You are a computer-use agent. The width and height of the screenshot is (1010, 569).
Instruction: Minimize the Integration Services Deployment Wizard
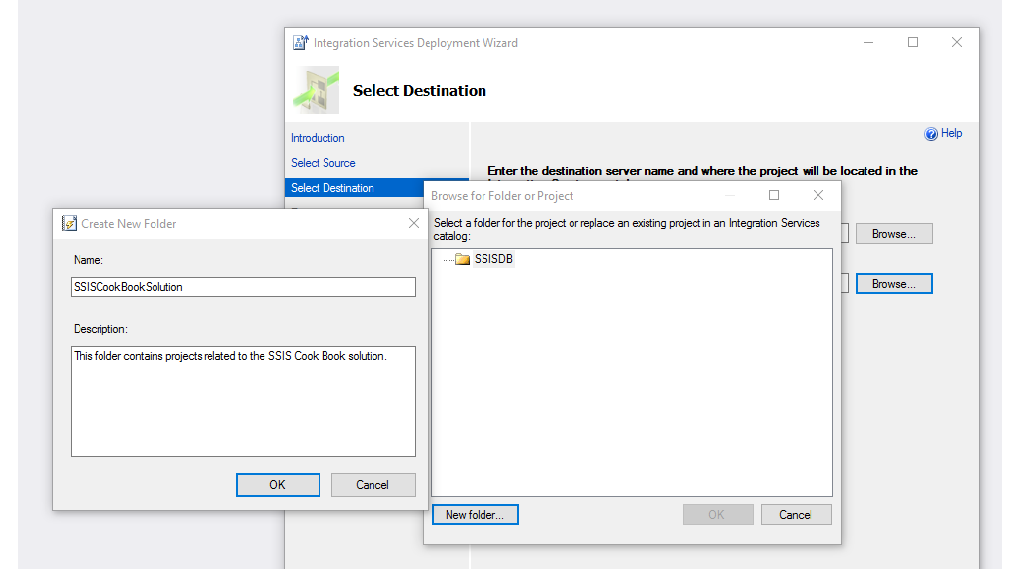868,43
